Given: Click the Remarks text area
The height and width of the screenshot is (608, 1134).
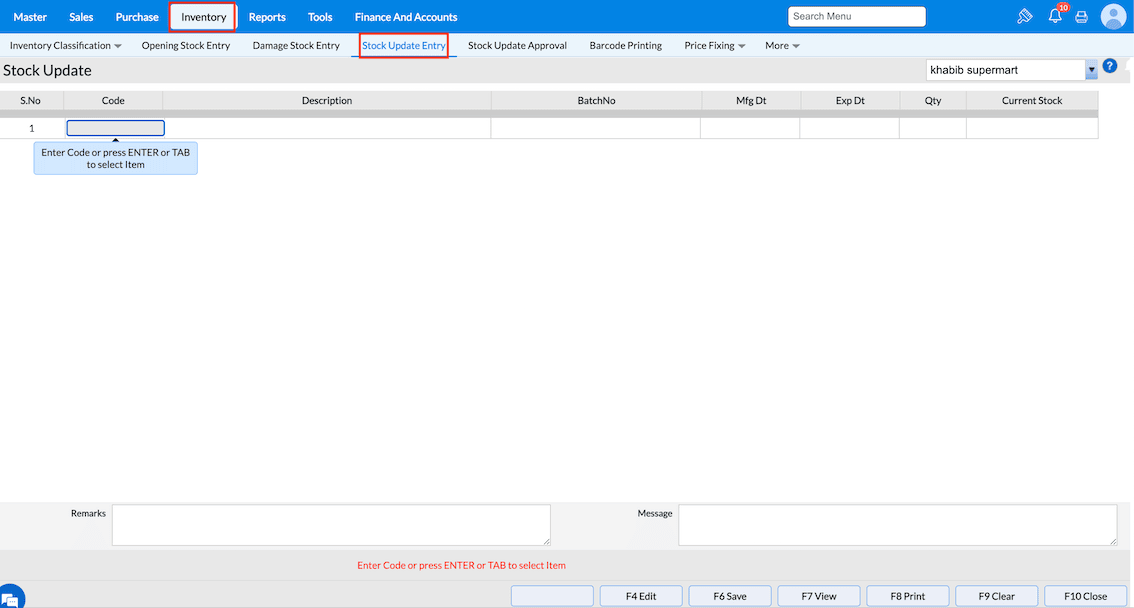Looking at the screenshot, I should point(331,525).
